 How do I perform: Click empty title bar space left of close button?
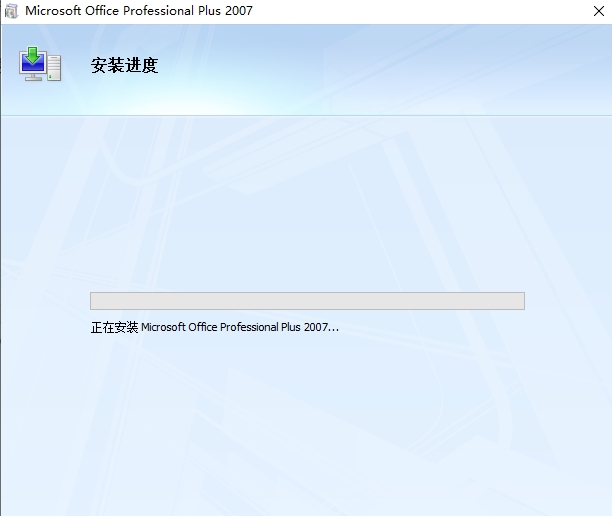pyautogui.click(x=450, y=12)
